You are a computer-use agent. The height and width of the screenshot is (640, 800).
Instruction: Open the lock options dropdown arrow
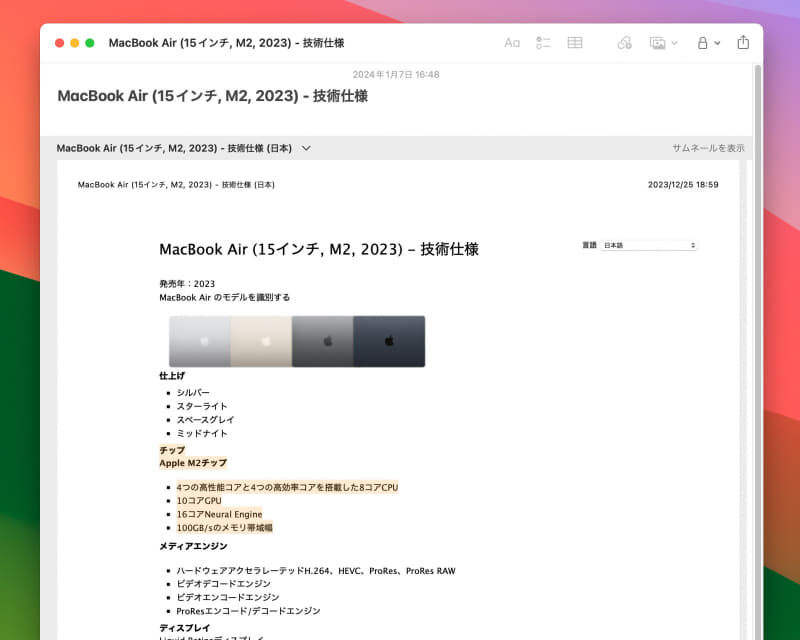click(x=717, y=42)
